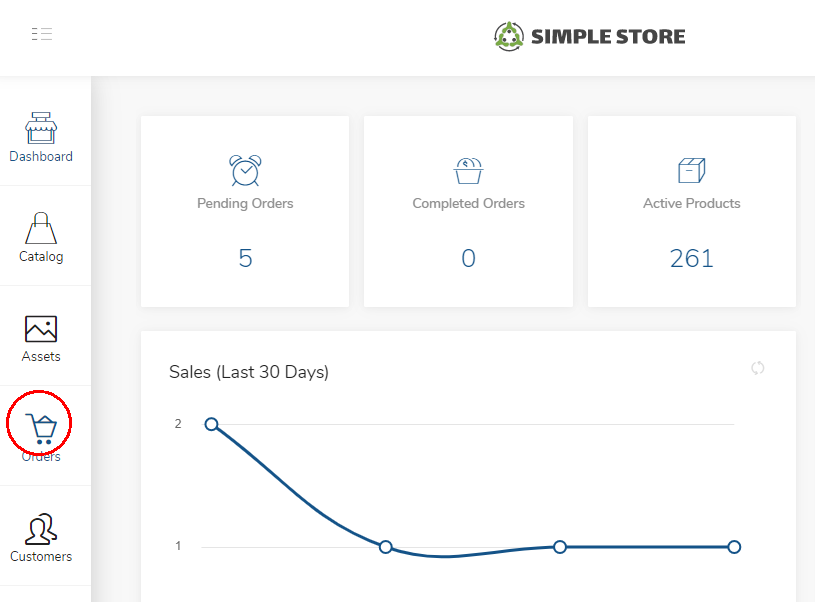Toggle the sidebar menu hamburger icon

[42, 34]
